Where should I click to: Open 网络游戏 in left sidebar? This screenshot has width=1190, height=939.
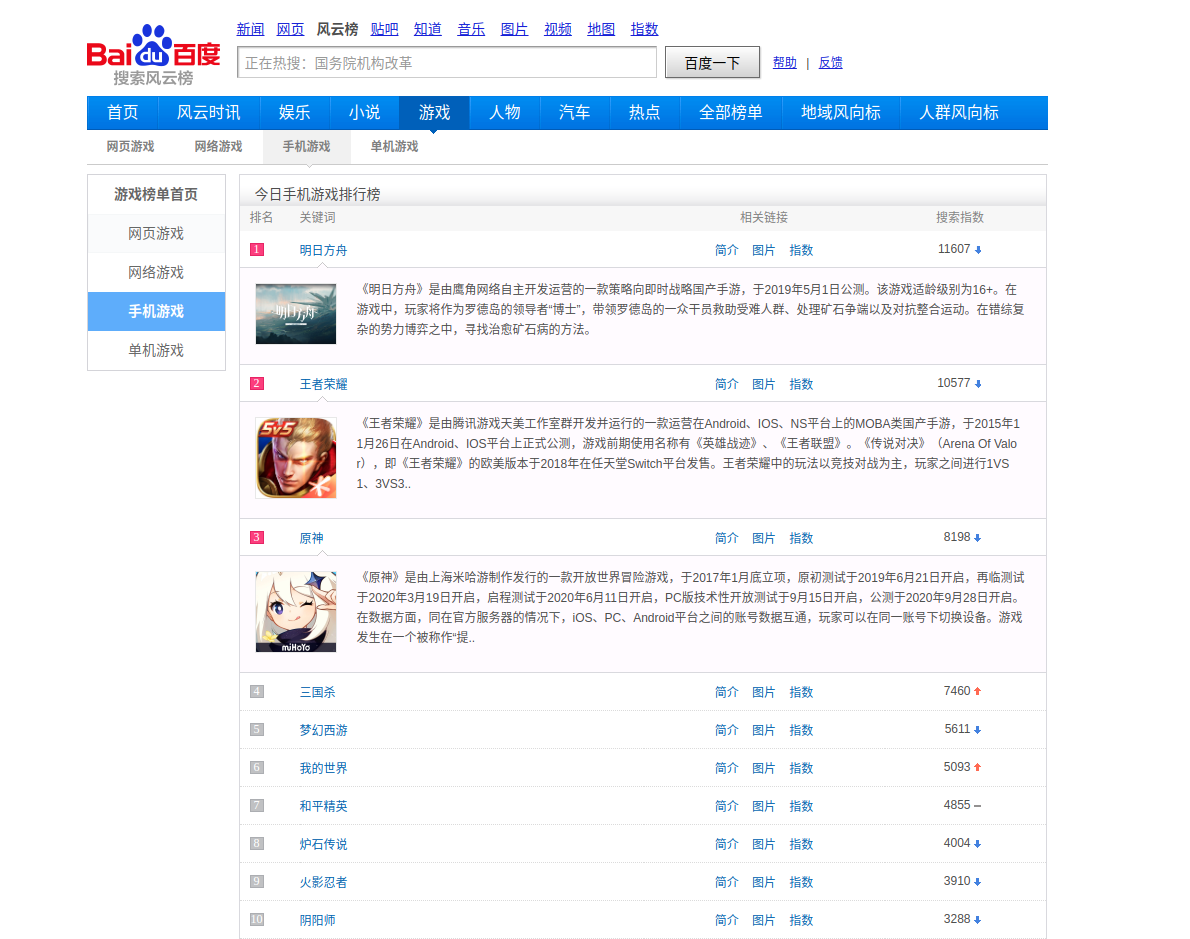coord(156,272)
